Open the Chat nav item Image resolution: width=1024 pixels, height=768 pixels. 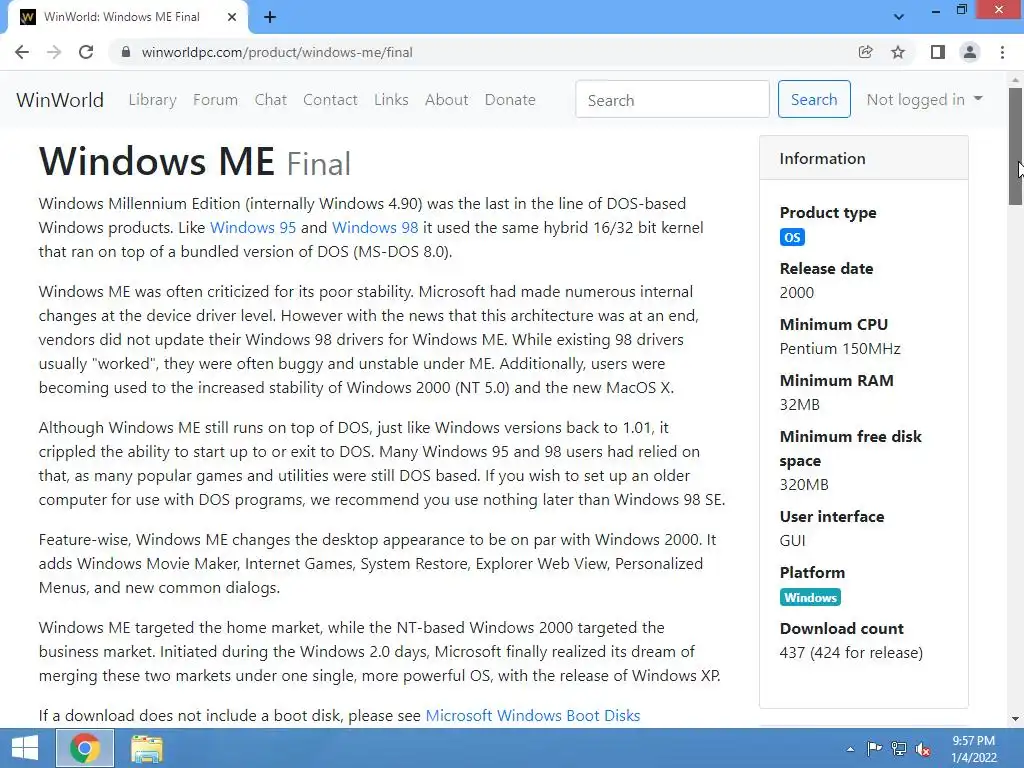(x=270, y=100)
